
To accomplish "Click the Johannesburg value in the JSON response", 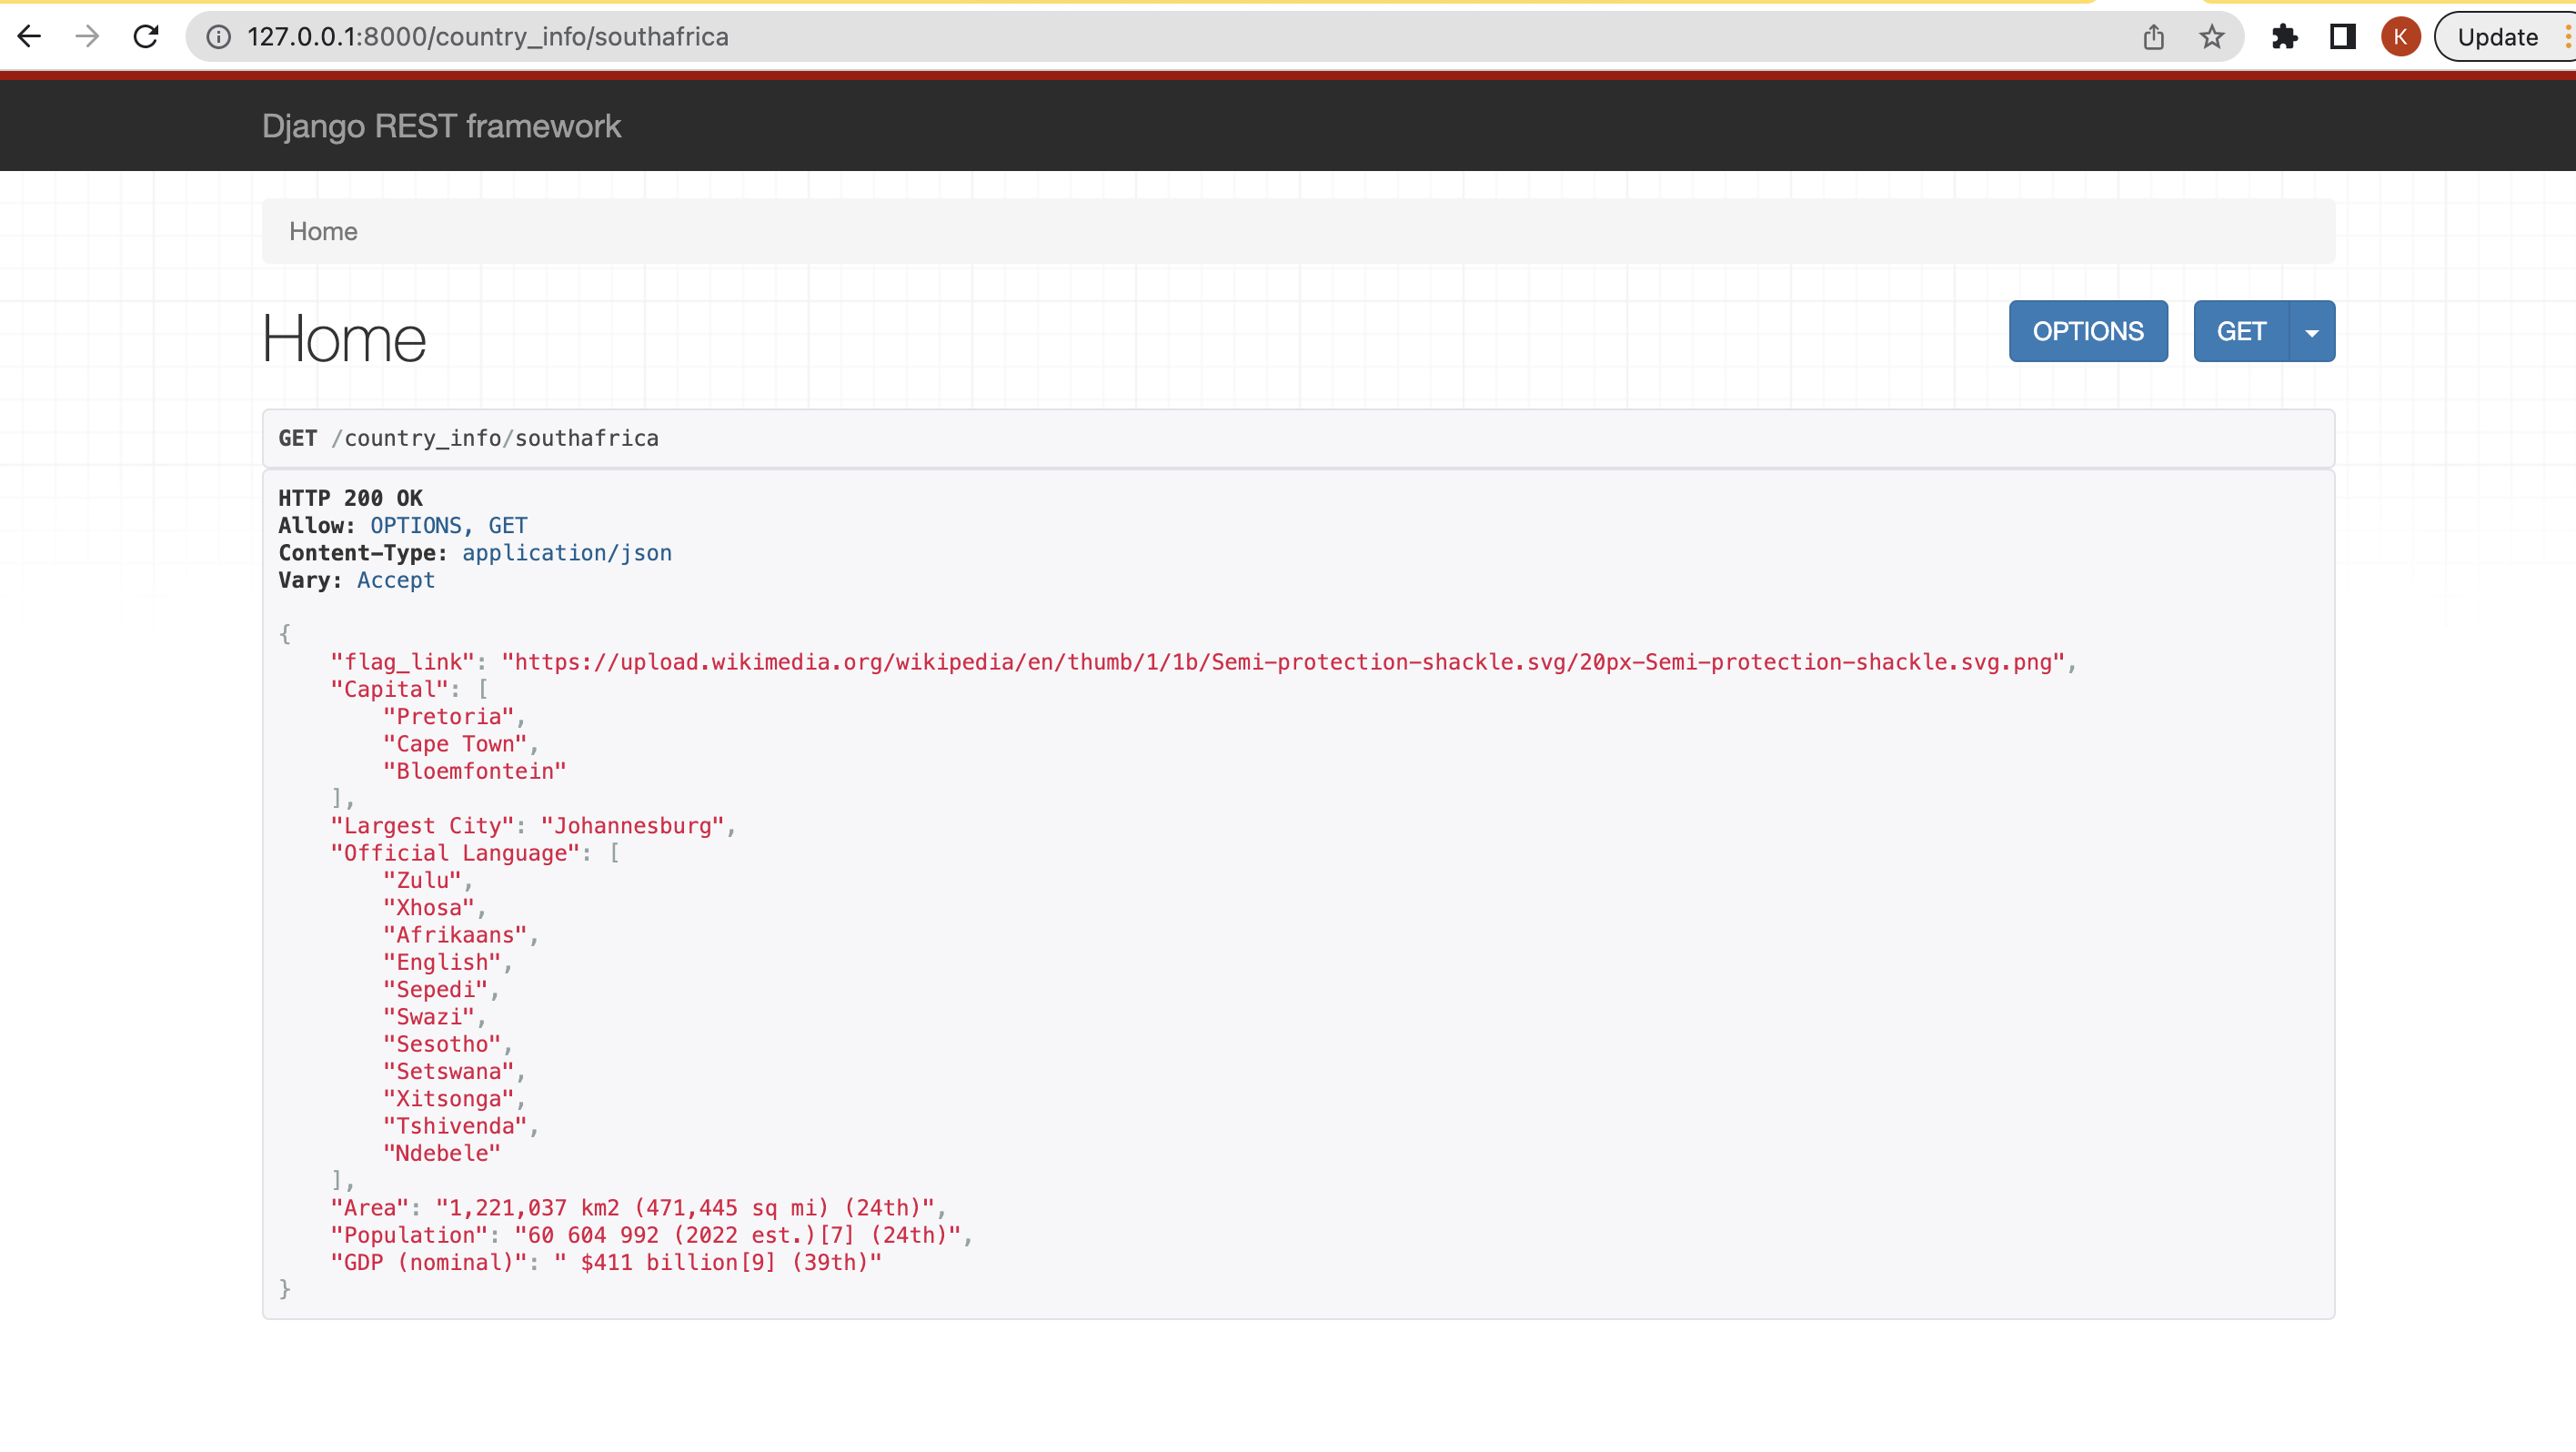I will (632, 826).
